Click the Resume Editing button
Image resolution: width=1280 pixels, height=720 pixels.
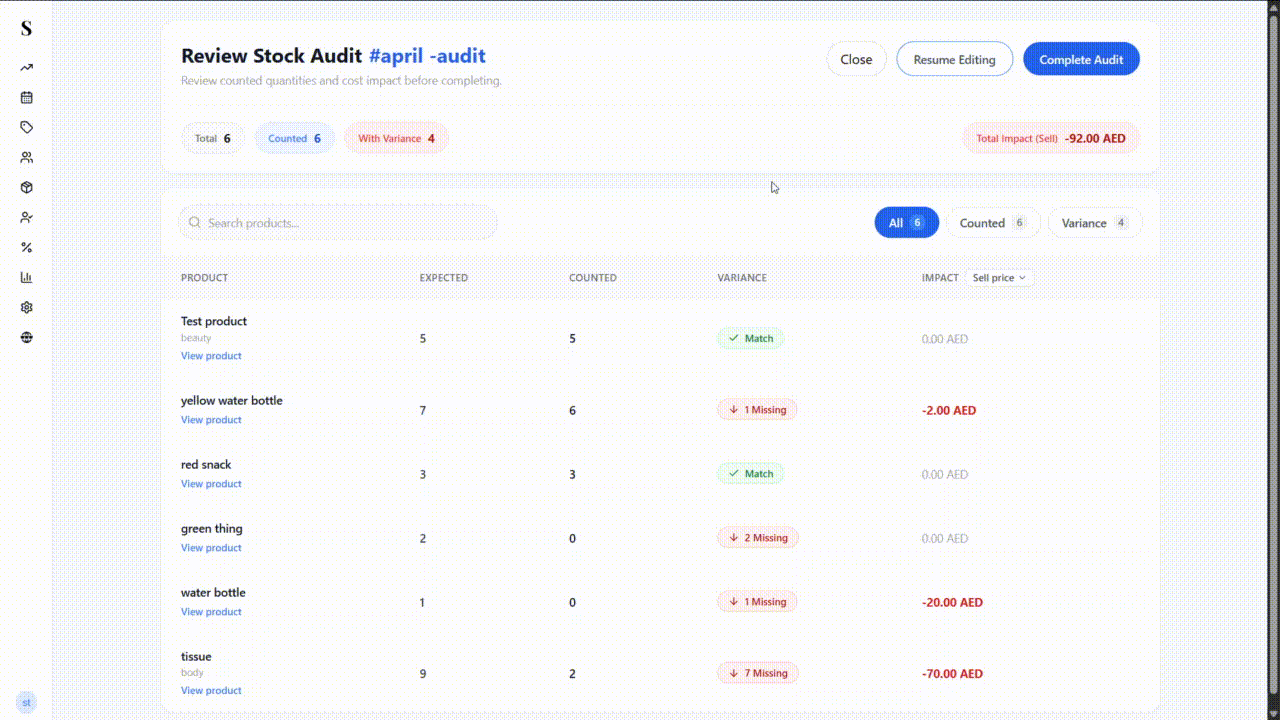(954, 59)
